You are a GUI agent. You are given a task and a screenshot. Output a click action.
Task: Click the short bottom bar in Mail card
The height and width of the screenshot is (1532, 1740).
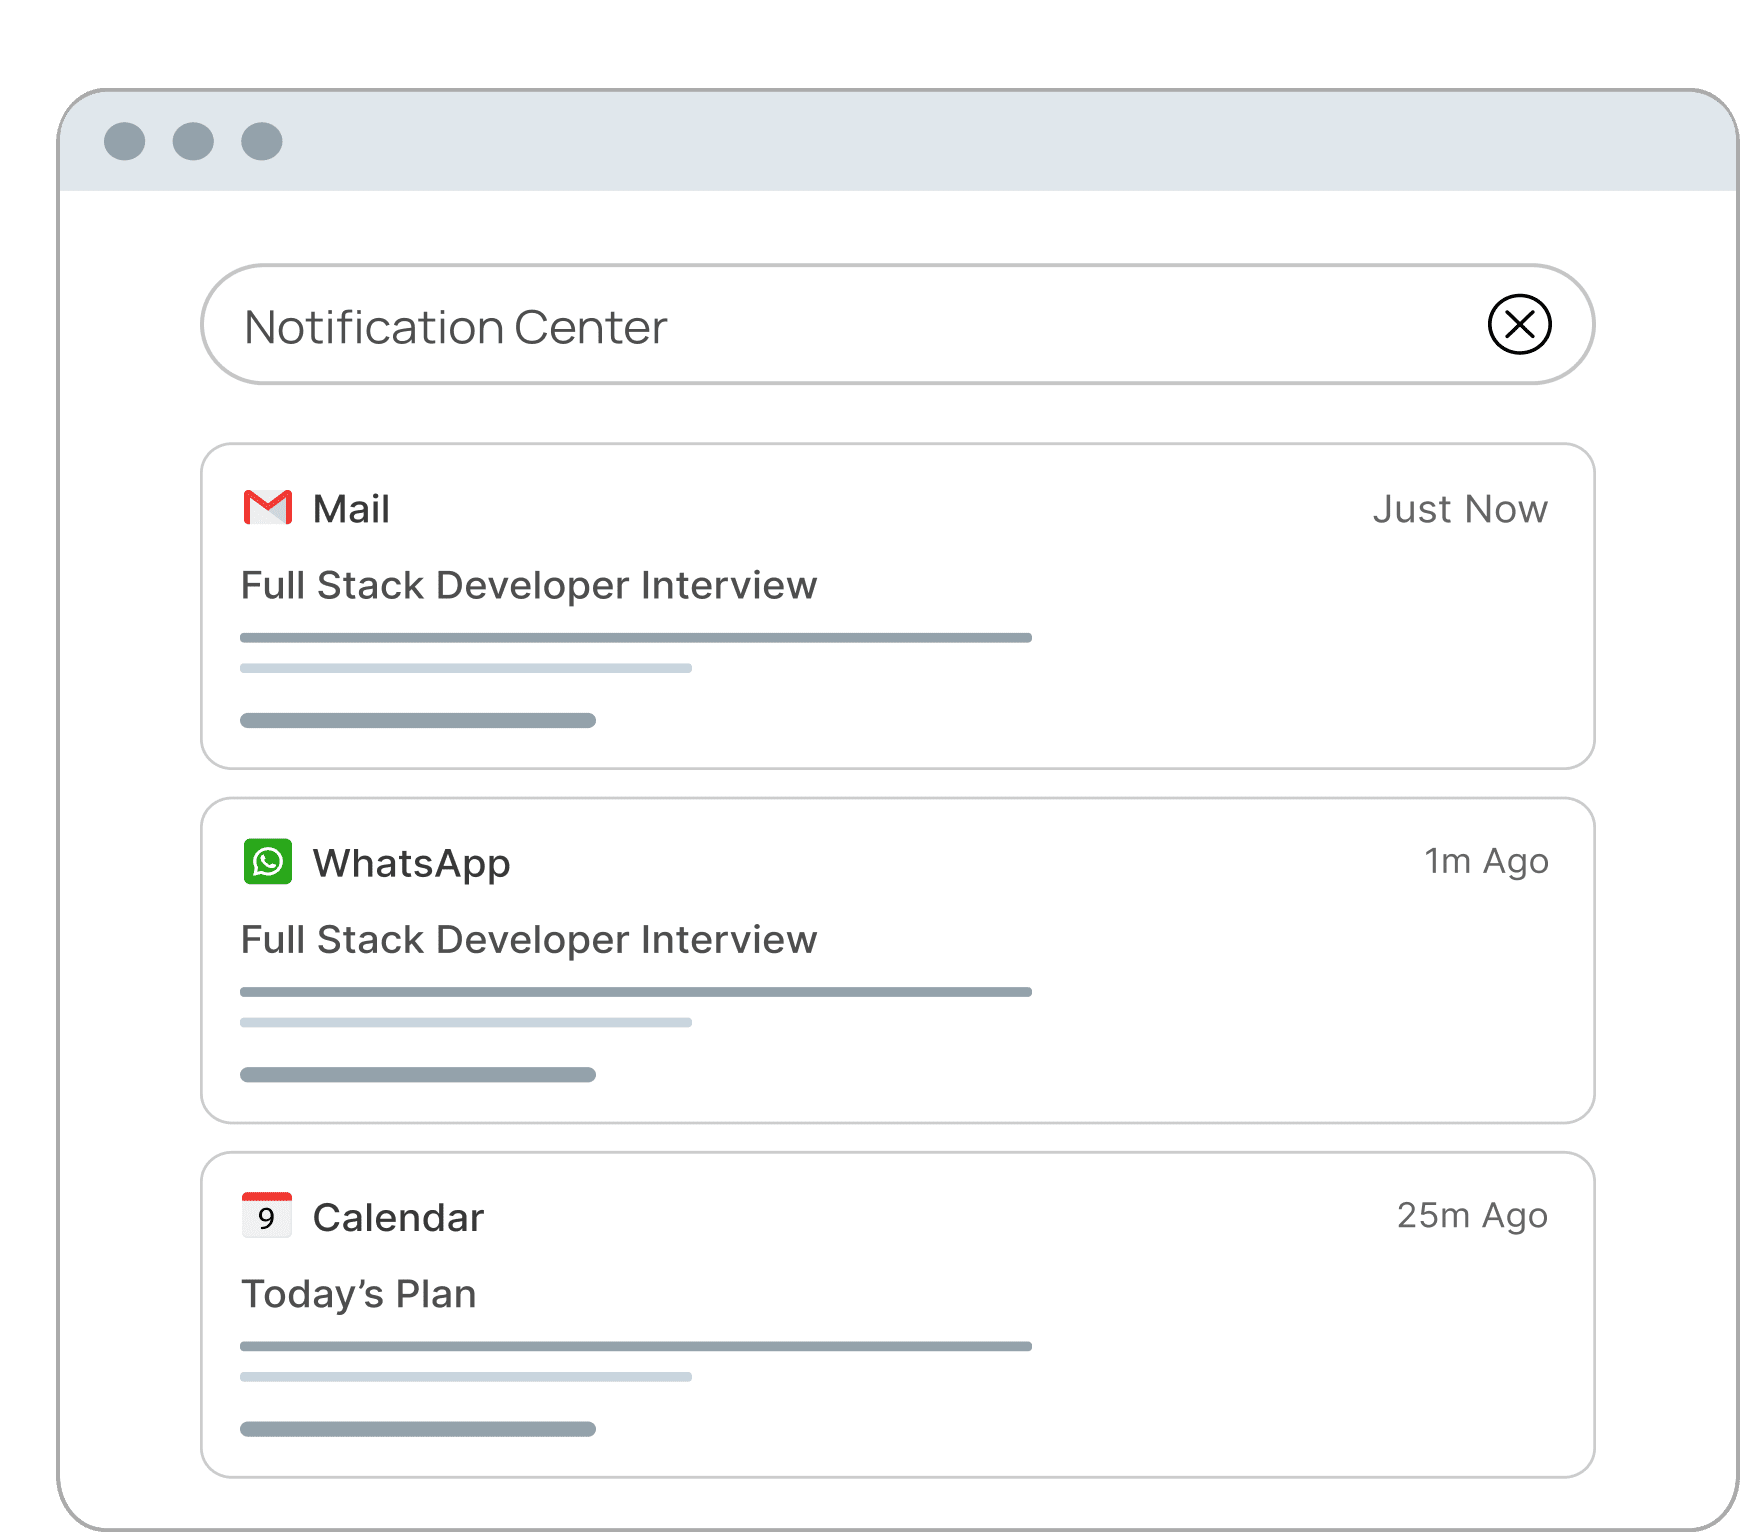(x=418, y=721)
